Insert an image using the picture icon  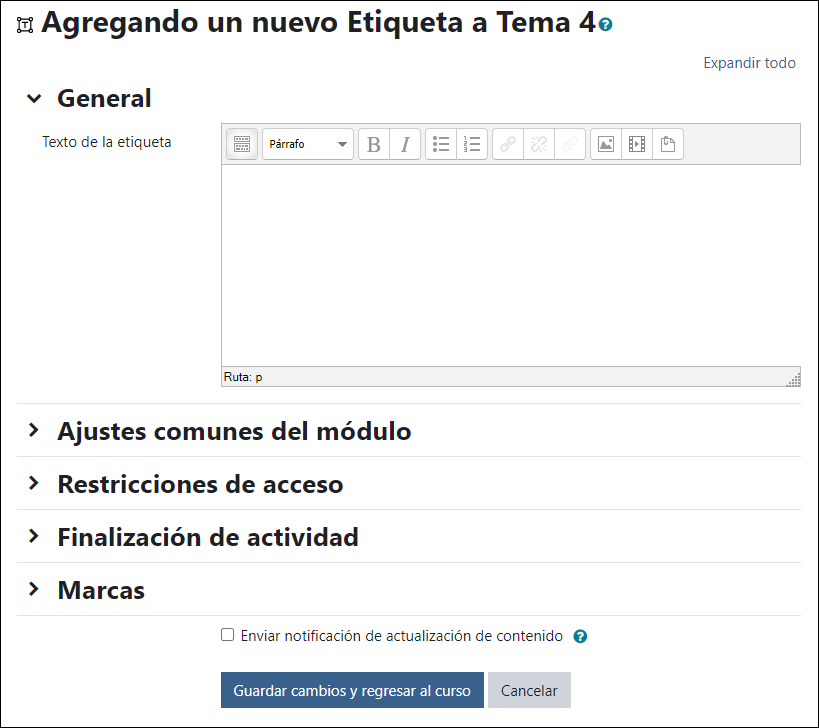(606, 144)
